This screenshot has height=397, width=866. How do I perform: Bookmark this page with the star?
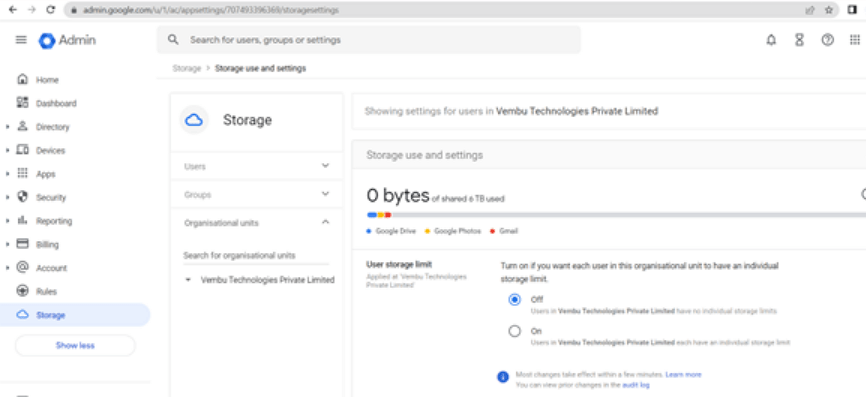[x=828, y=10]
